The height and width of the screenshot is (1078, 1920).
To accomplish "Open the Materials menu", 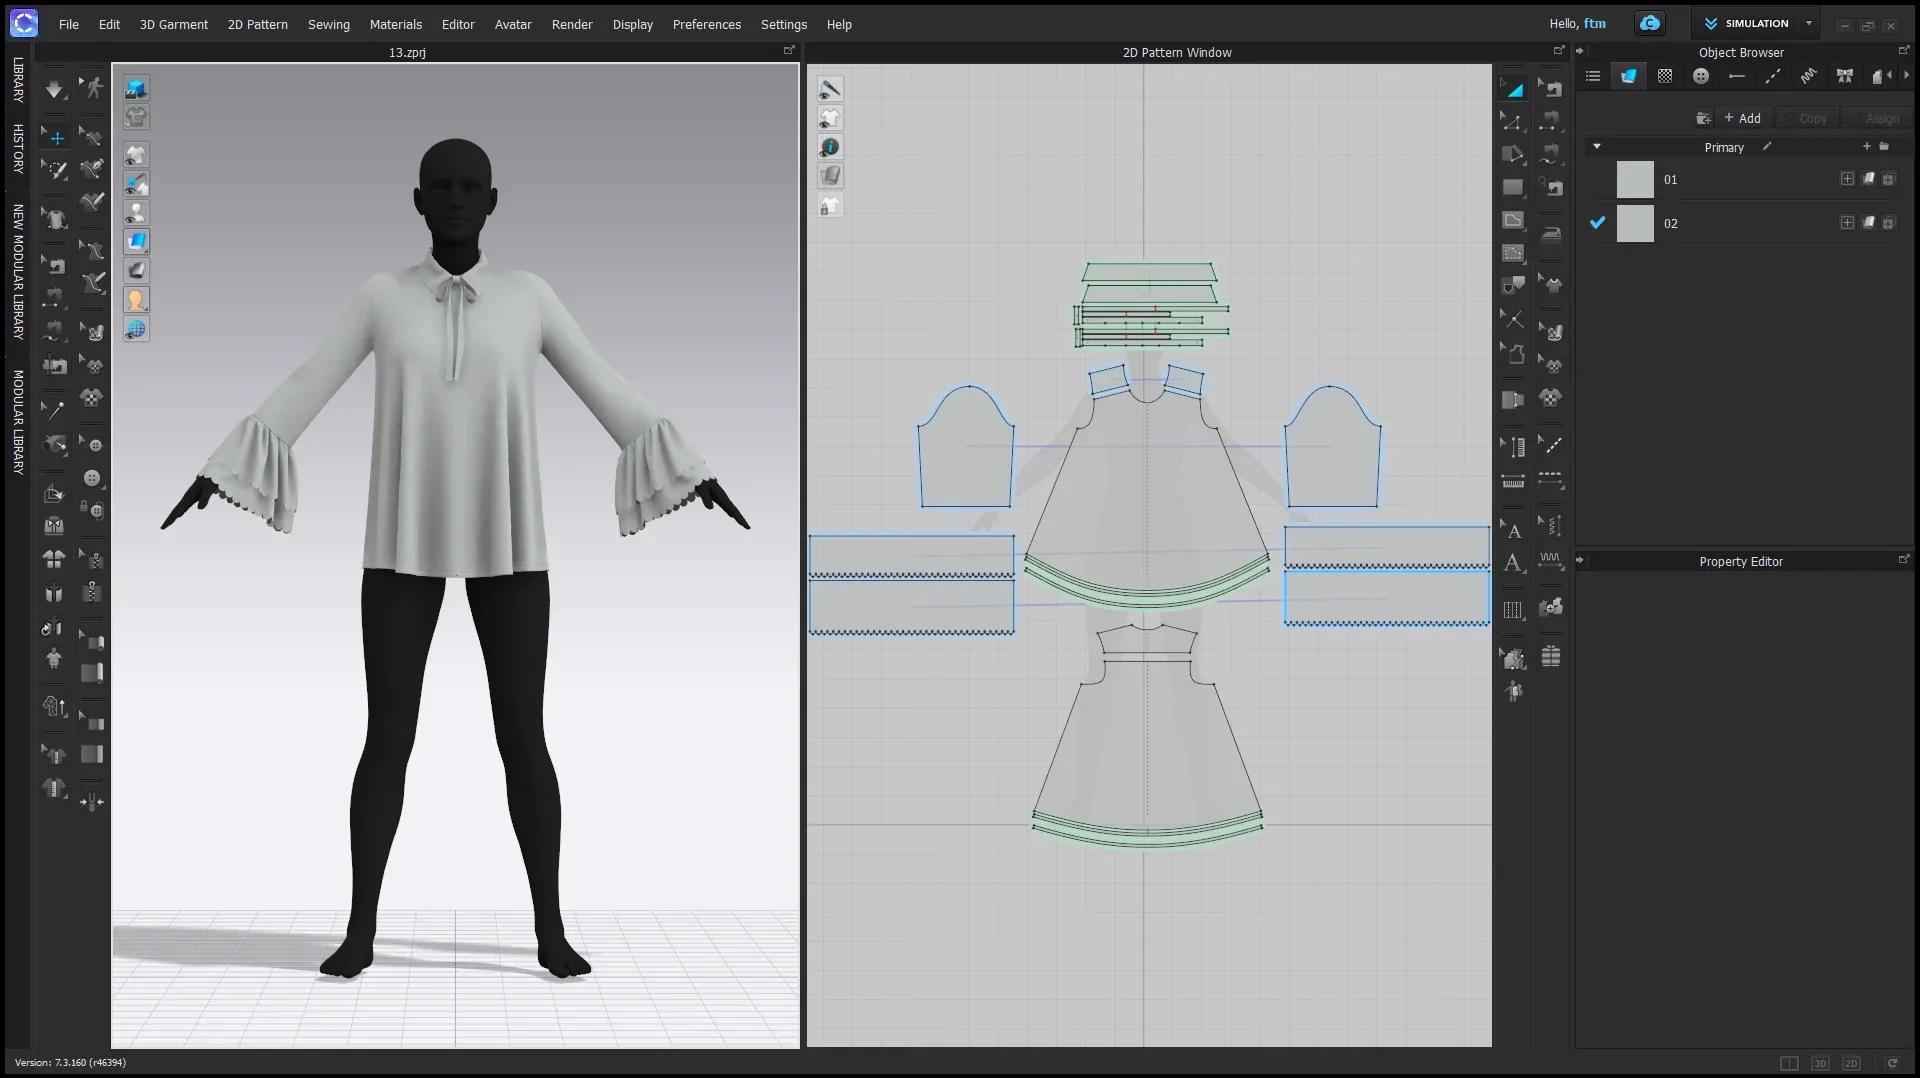I will coord(395,24).
